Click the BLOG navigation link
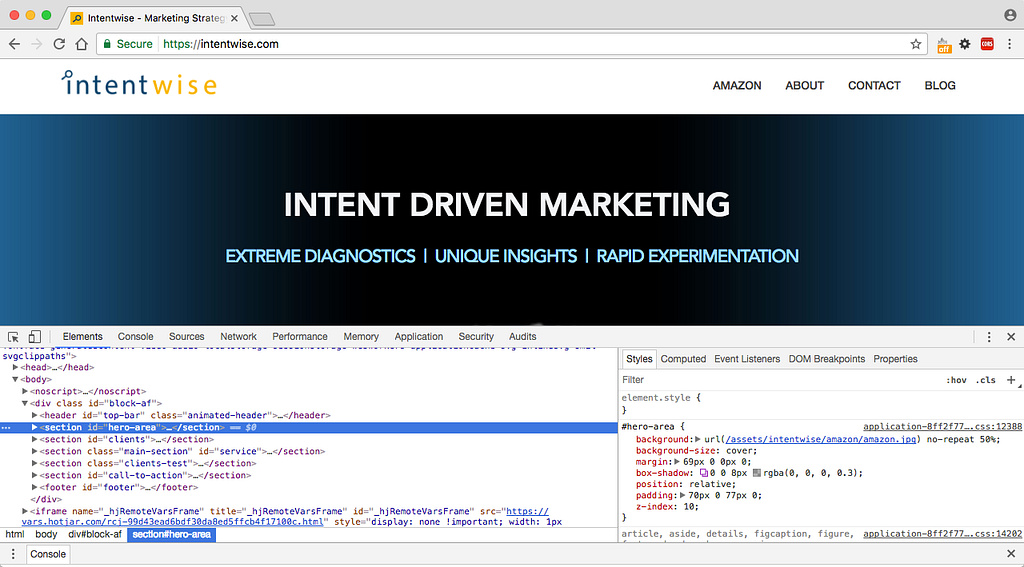This screenshot has height=567, width=1024. click(940, 86)
